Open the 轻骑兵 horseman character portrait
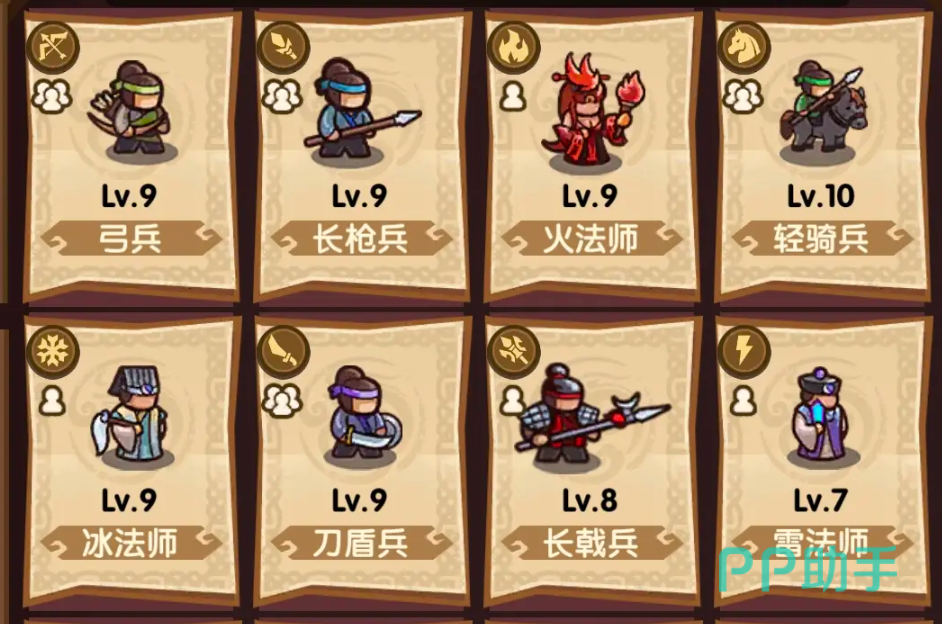 pos(823,112)
